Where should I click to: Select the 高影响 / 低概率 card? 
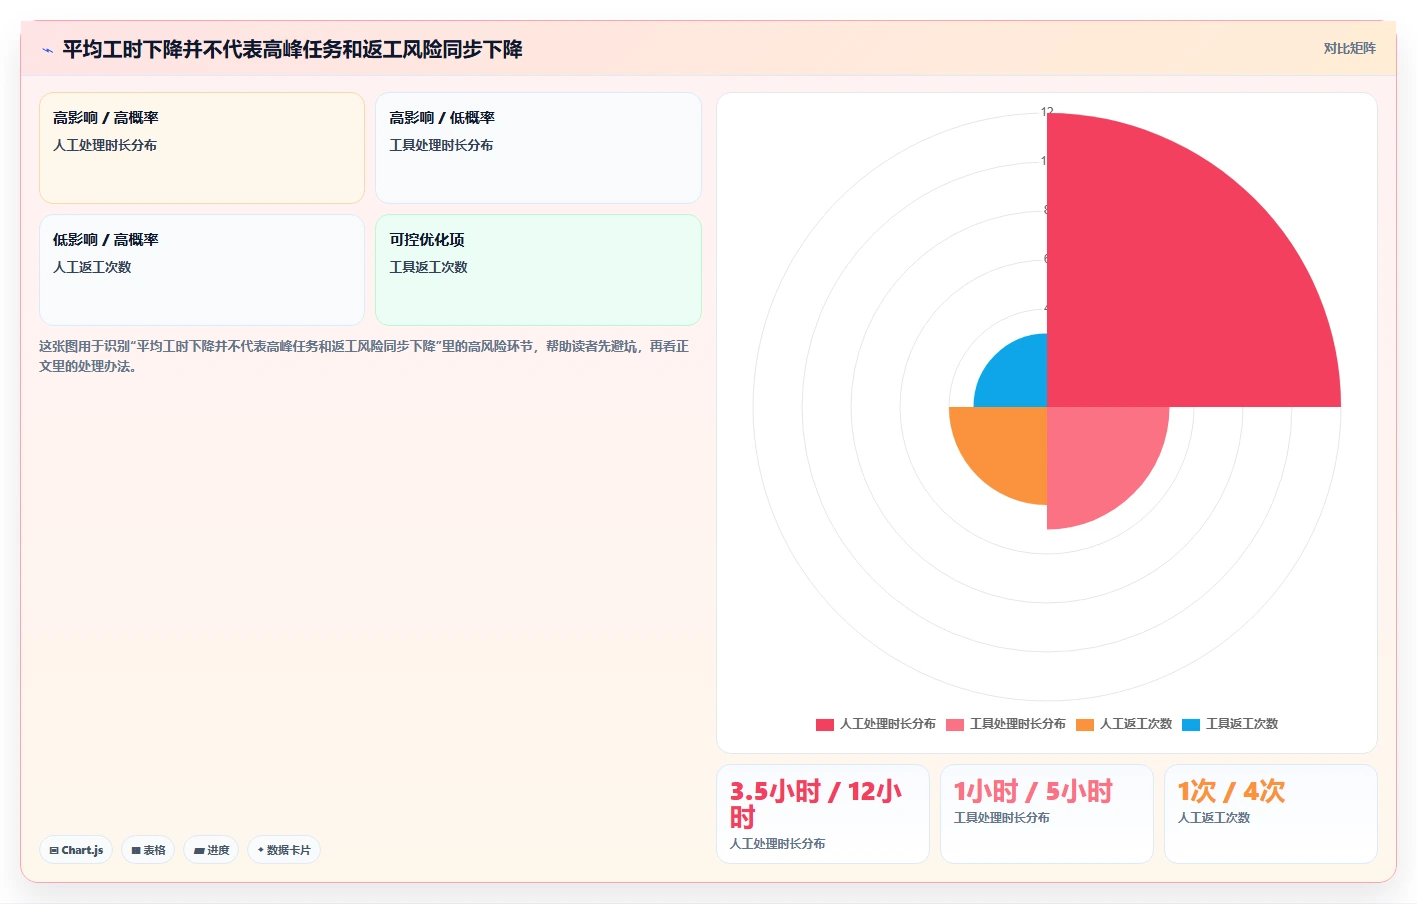538,148
